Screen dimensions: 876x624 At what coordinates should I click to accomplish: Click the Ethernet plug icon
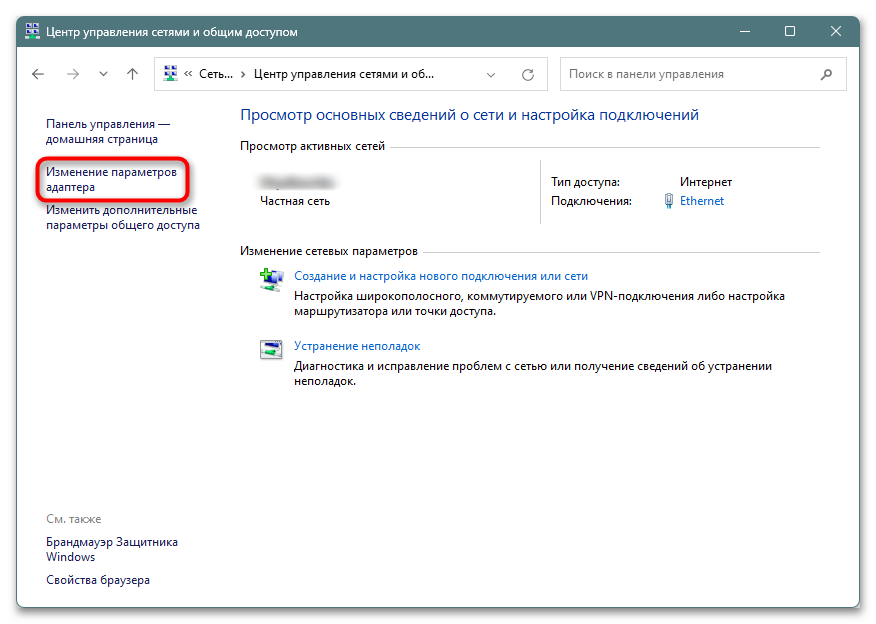point(669,201)
